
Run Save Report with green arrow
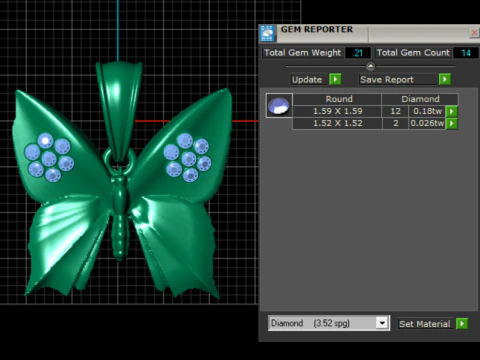(x=445, y=79)
